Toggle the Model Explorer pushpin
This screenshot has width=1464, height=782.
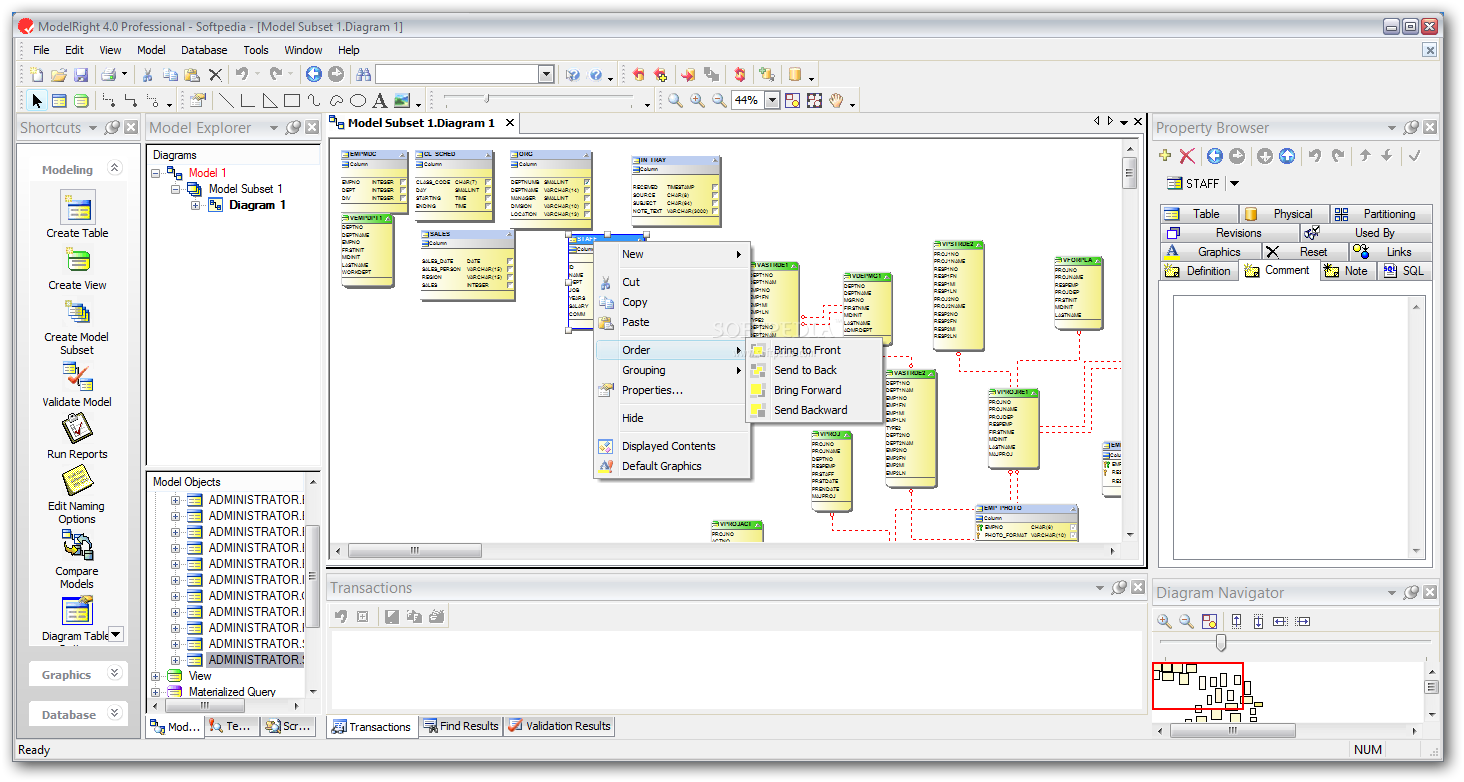point(293,128)
